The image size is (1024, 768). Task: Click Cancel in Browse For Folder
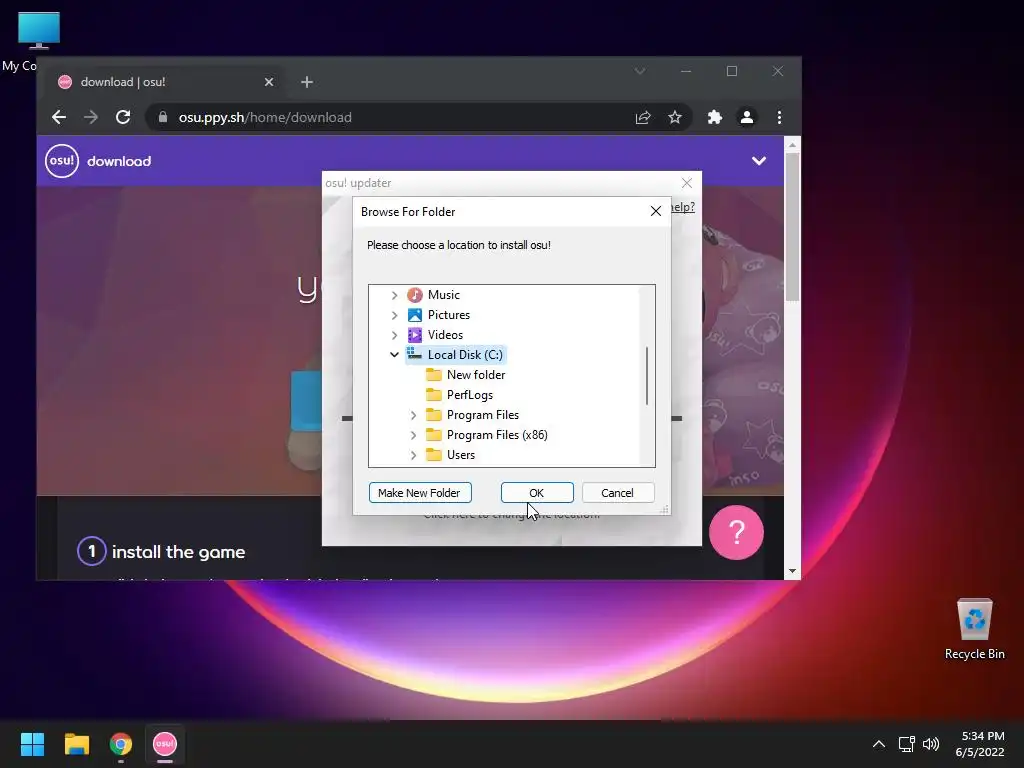tap(617, 493)
